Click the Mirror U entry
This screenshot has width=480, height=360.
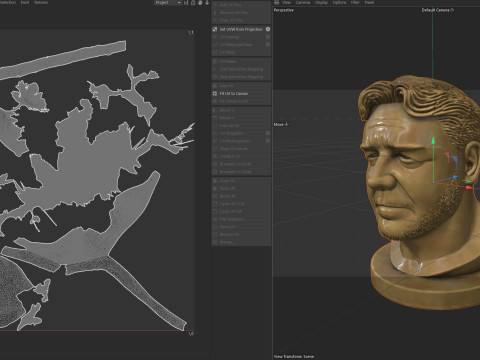pos(241,110)
